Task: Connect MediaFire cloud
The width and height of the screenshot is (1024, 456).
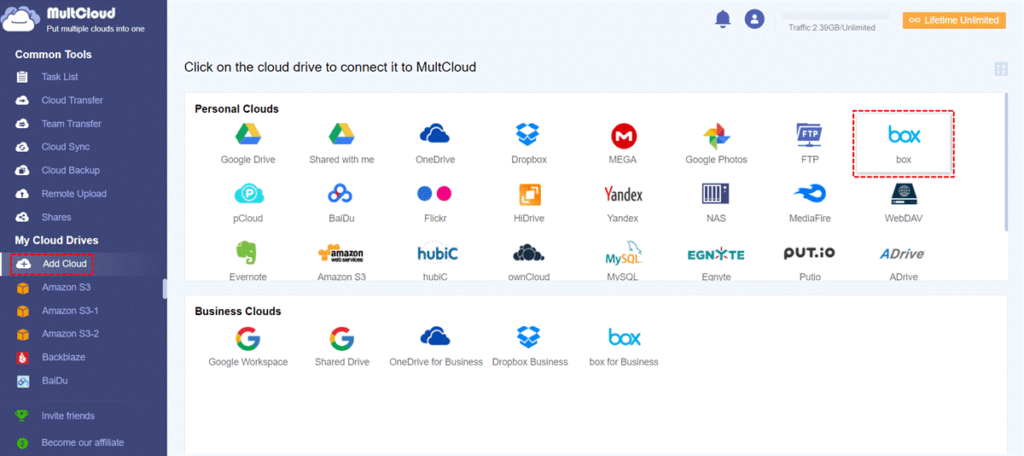Action: click(810, 203)
